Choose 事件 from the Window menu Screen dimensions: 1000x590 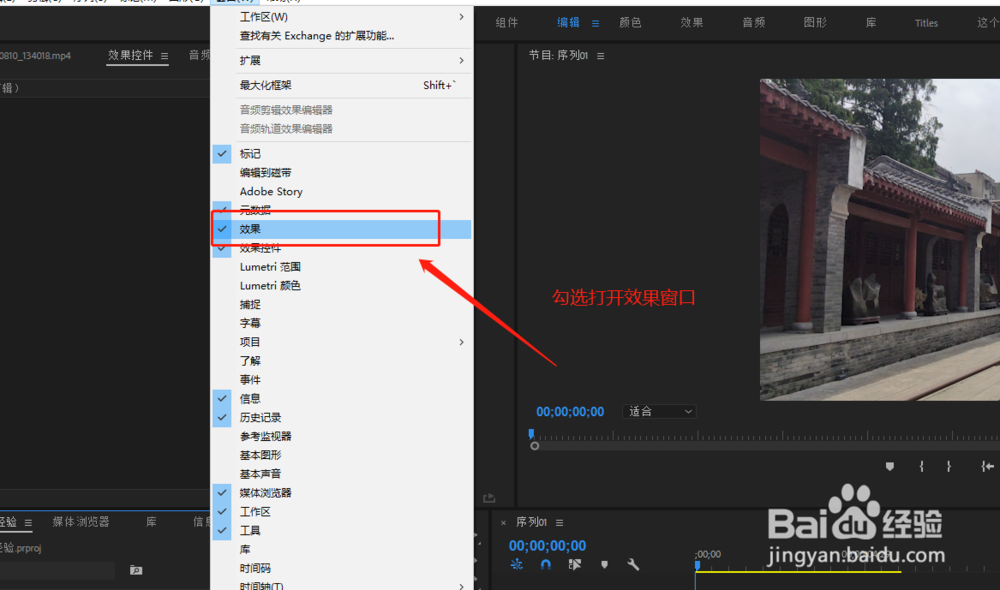pyautogui.click(x=341, y=380)
